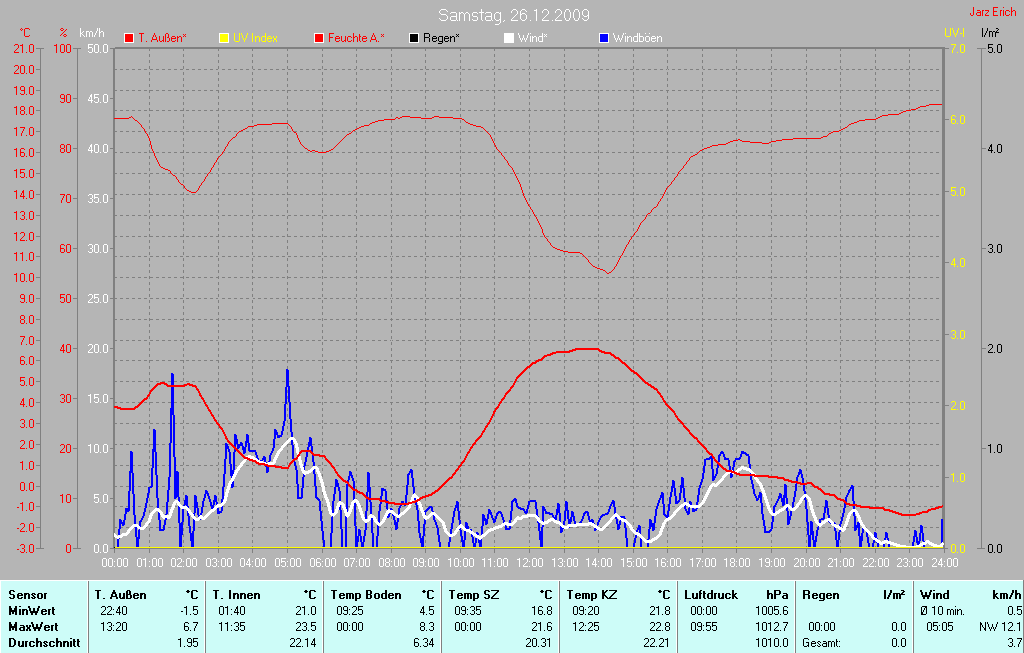Click the blue Windböen legend square
Image resolution: width=1024 pixels, height=653 pixels.
(x=604, y=38)
